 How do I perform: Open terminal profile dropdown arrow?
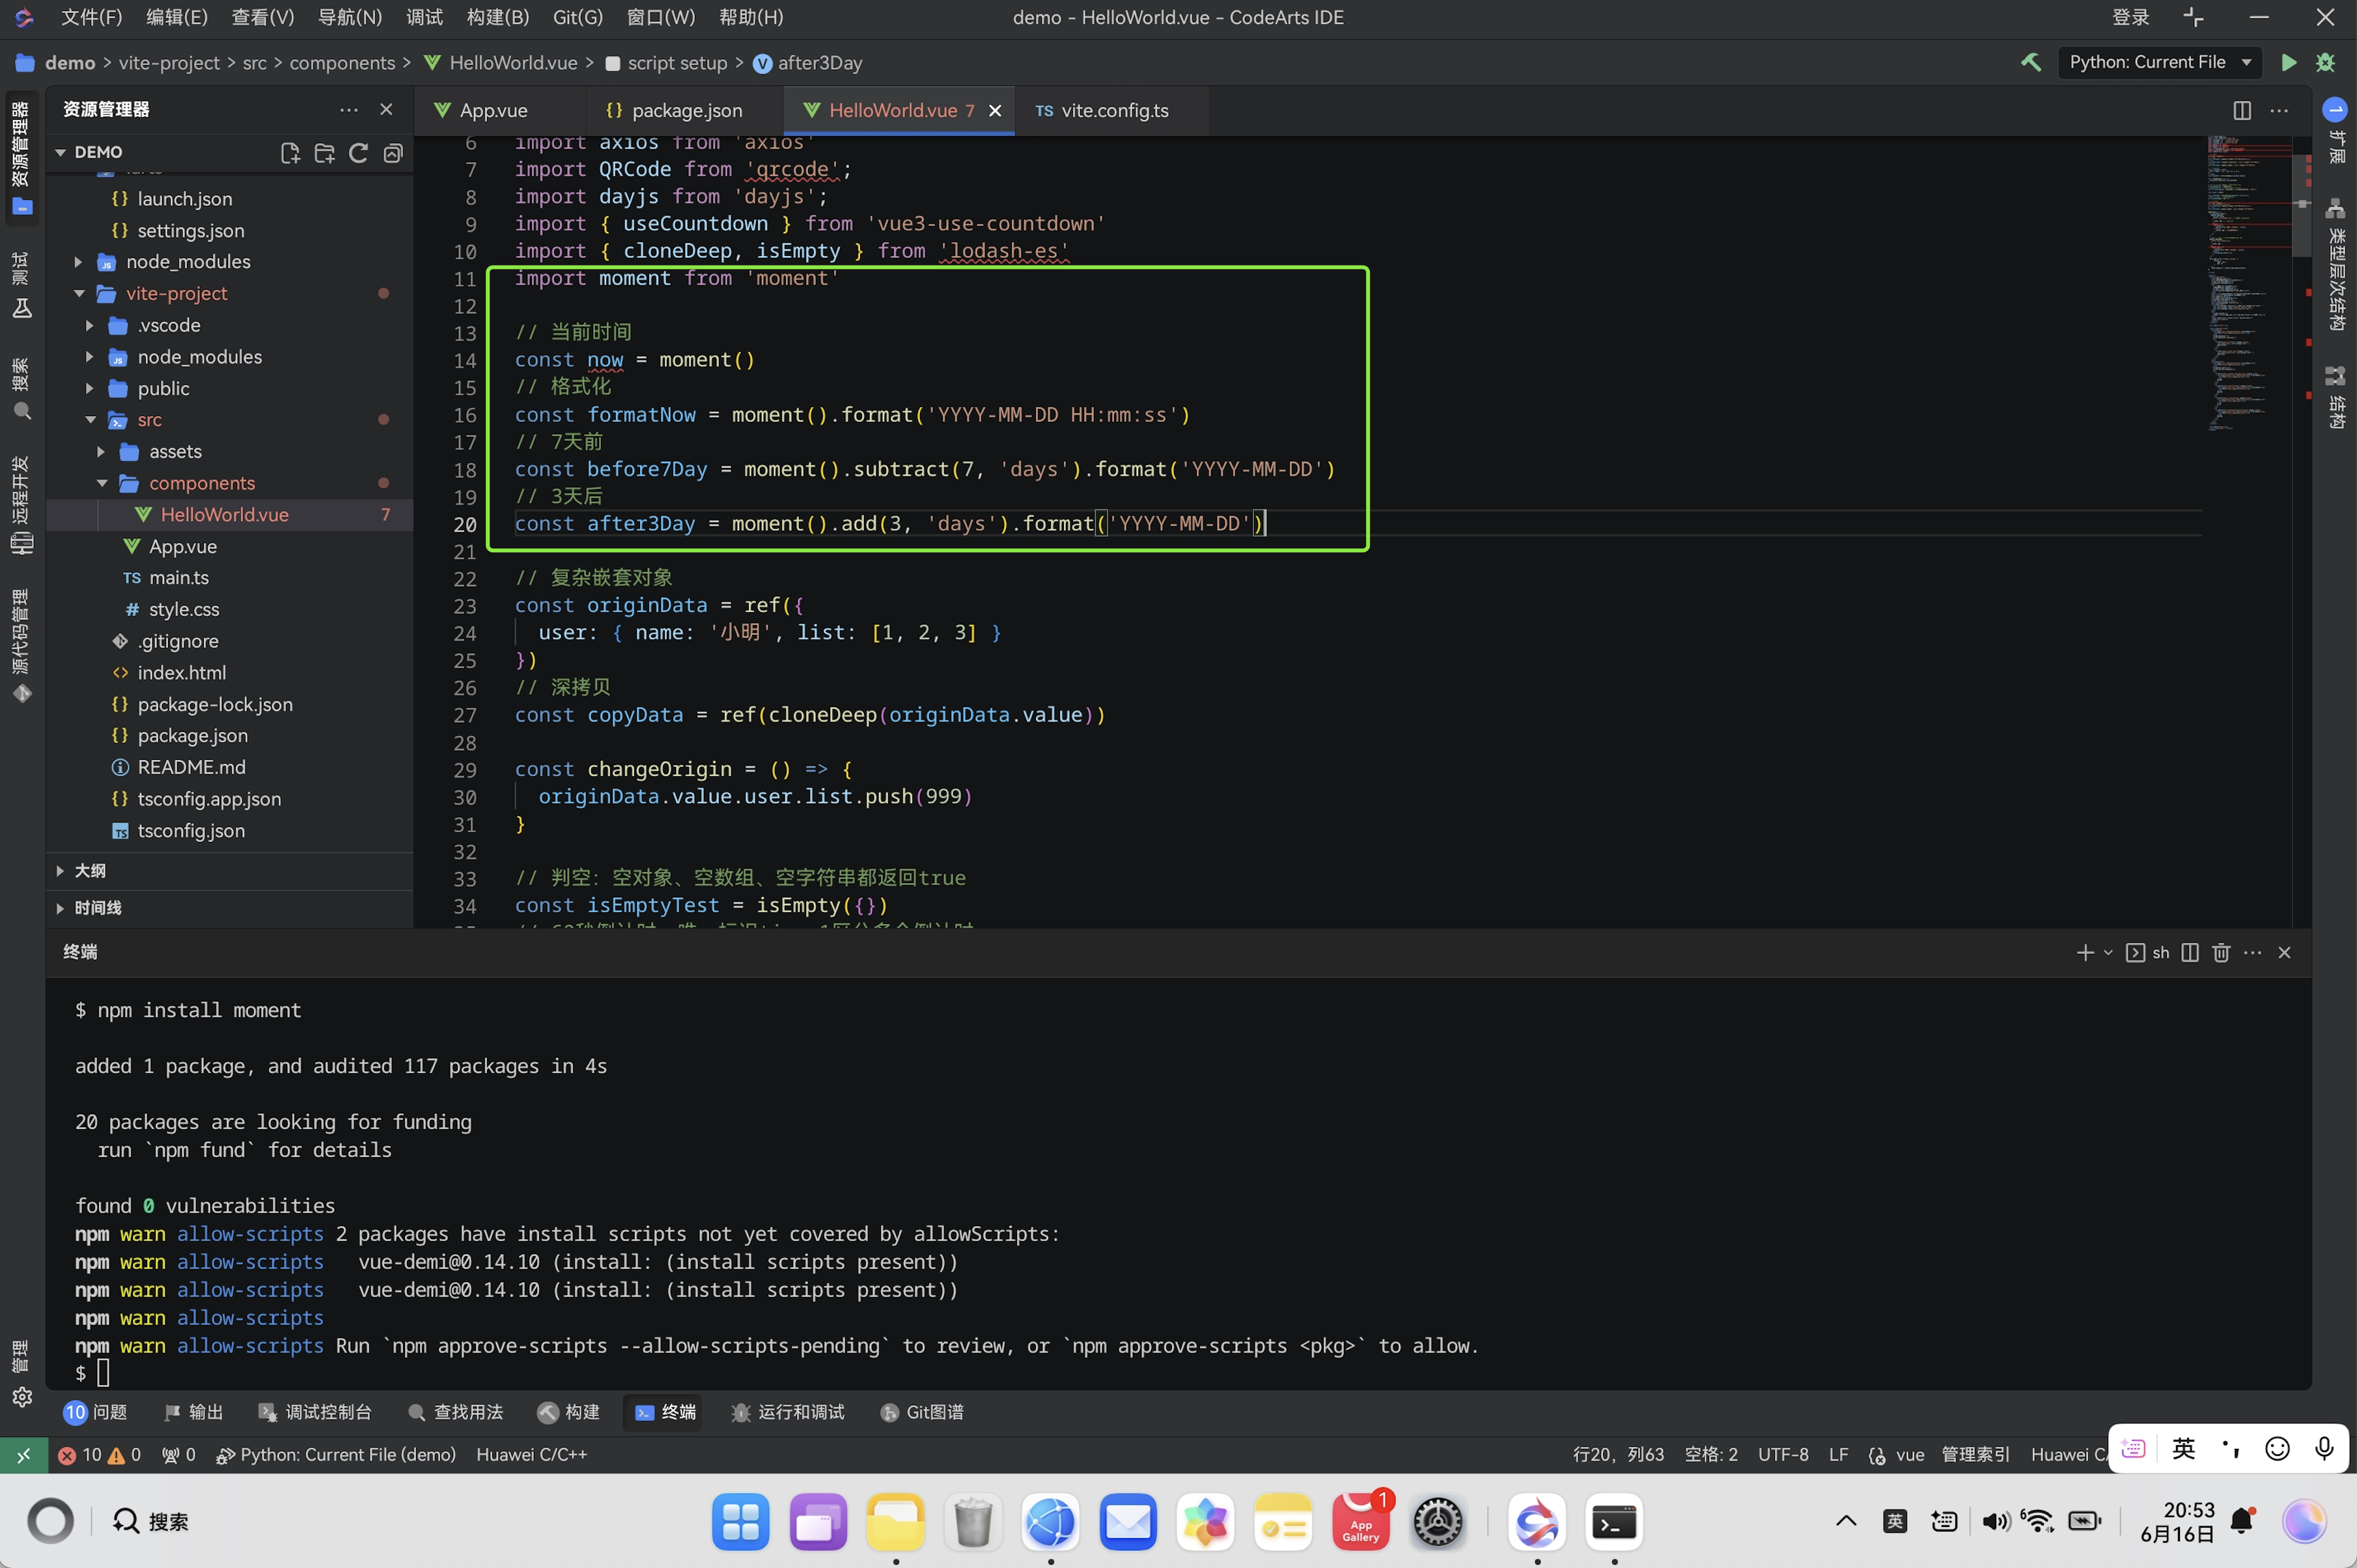coord(2108,952)
